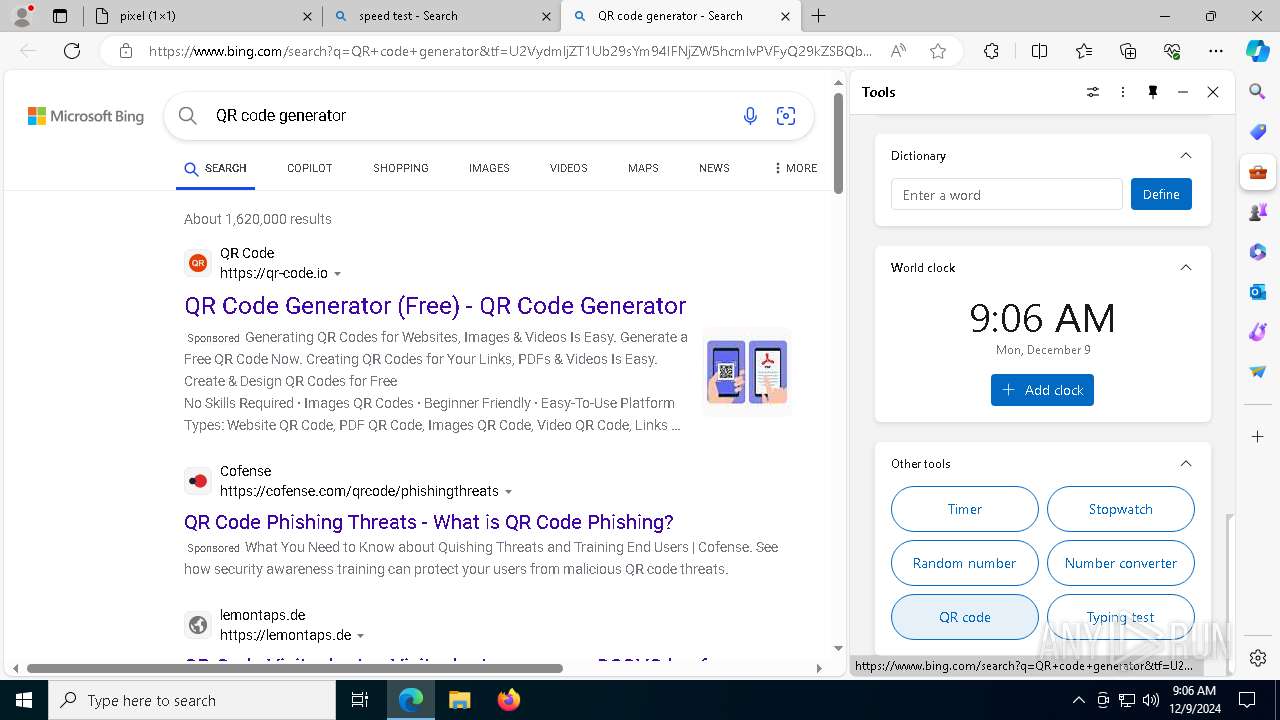Open QR Code Phishing Threats link
The width and height of the screenshot is (1280, 720).
point(429,522)
